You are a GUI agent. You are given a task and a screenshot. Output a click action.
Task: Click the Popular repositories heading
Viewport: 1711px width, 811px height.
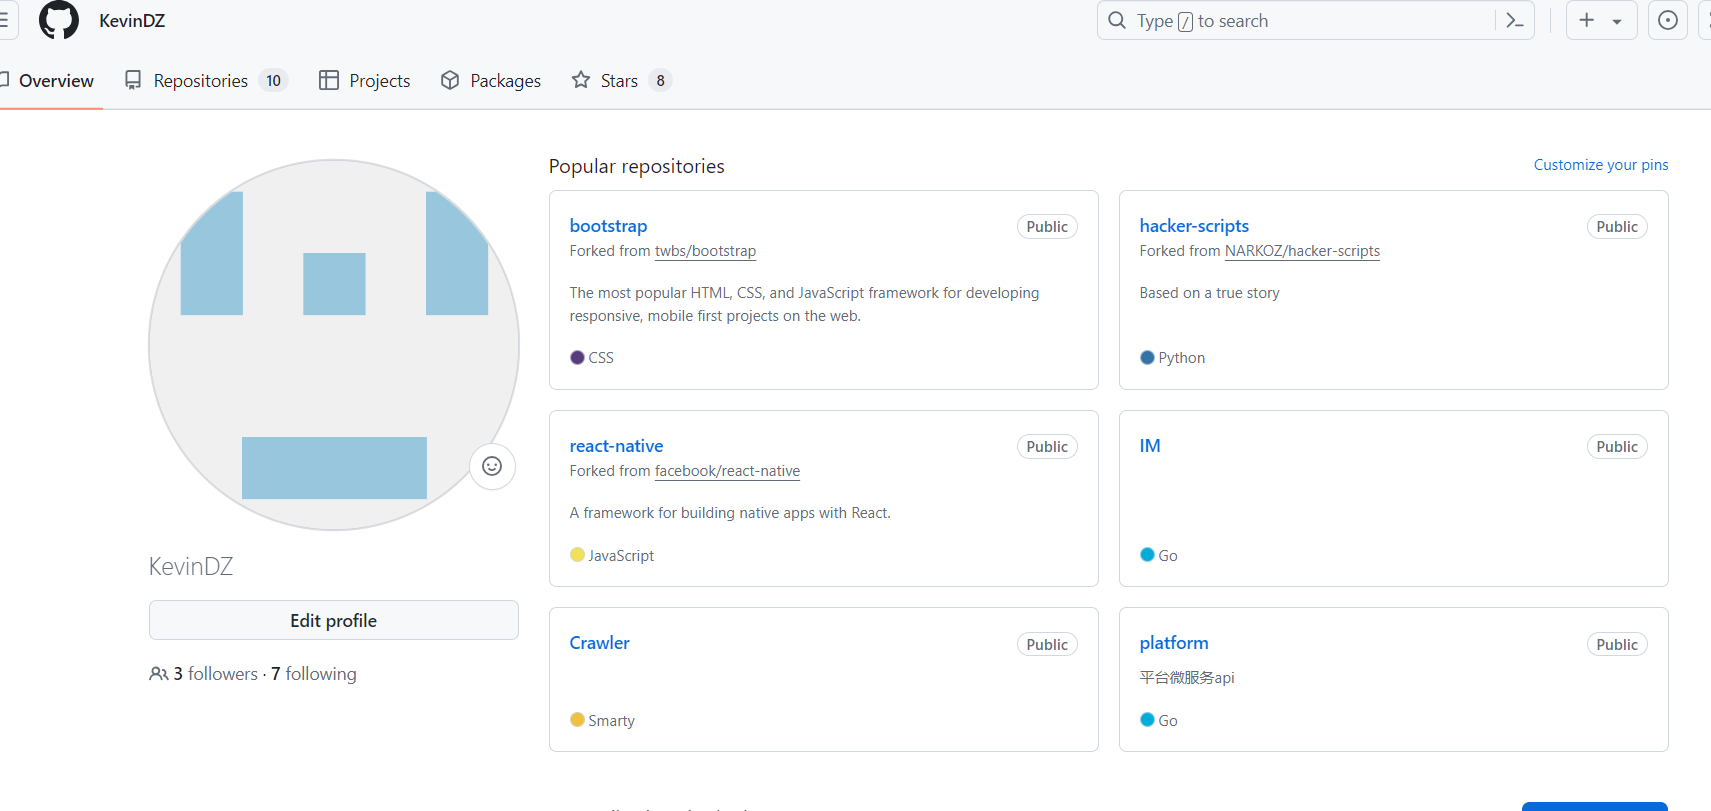(637, 166)
